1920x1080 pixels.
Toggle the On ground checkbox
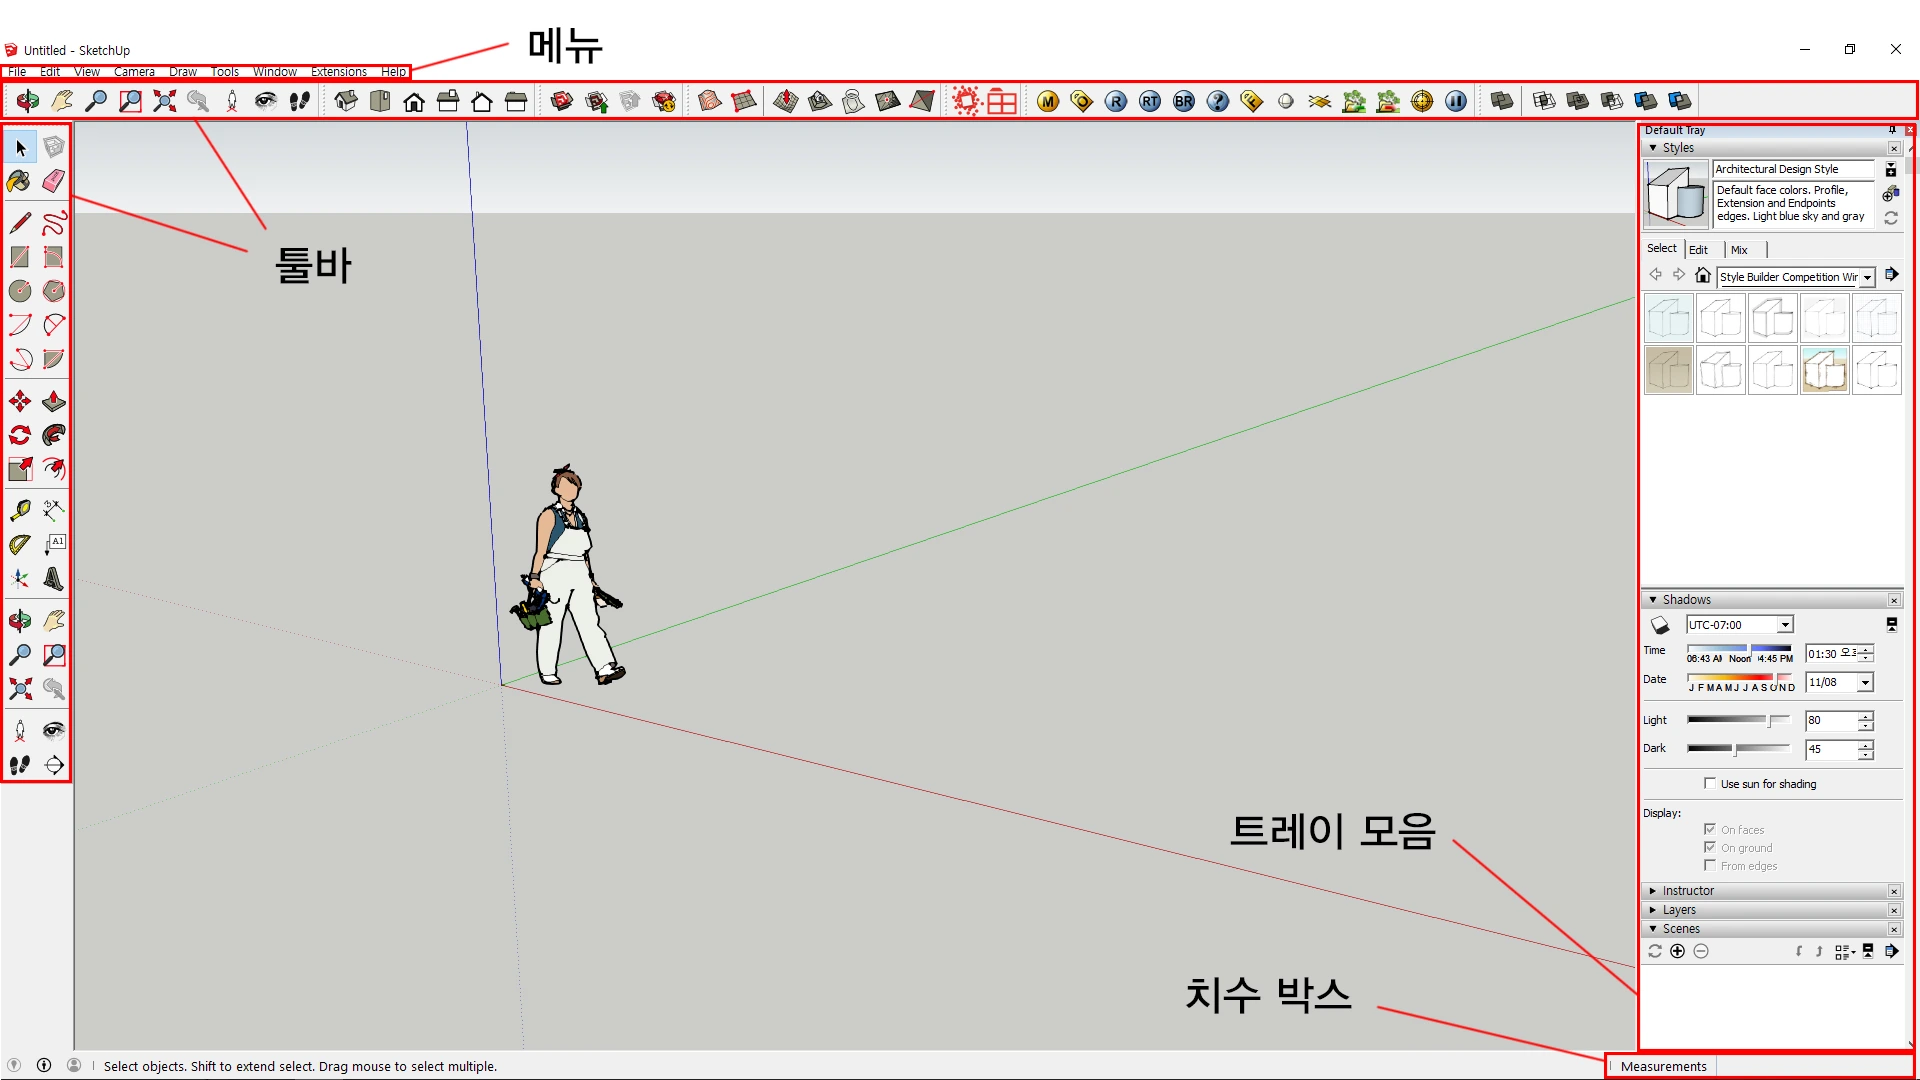(1710, 847)
